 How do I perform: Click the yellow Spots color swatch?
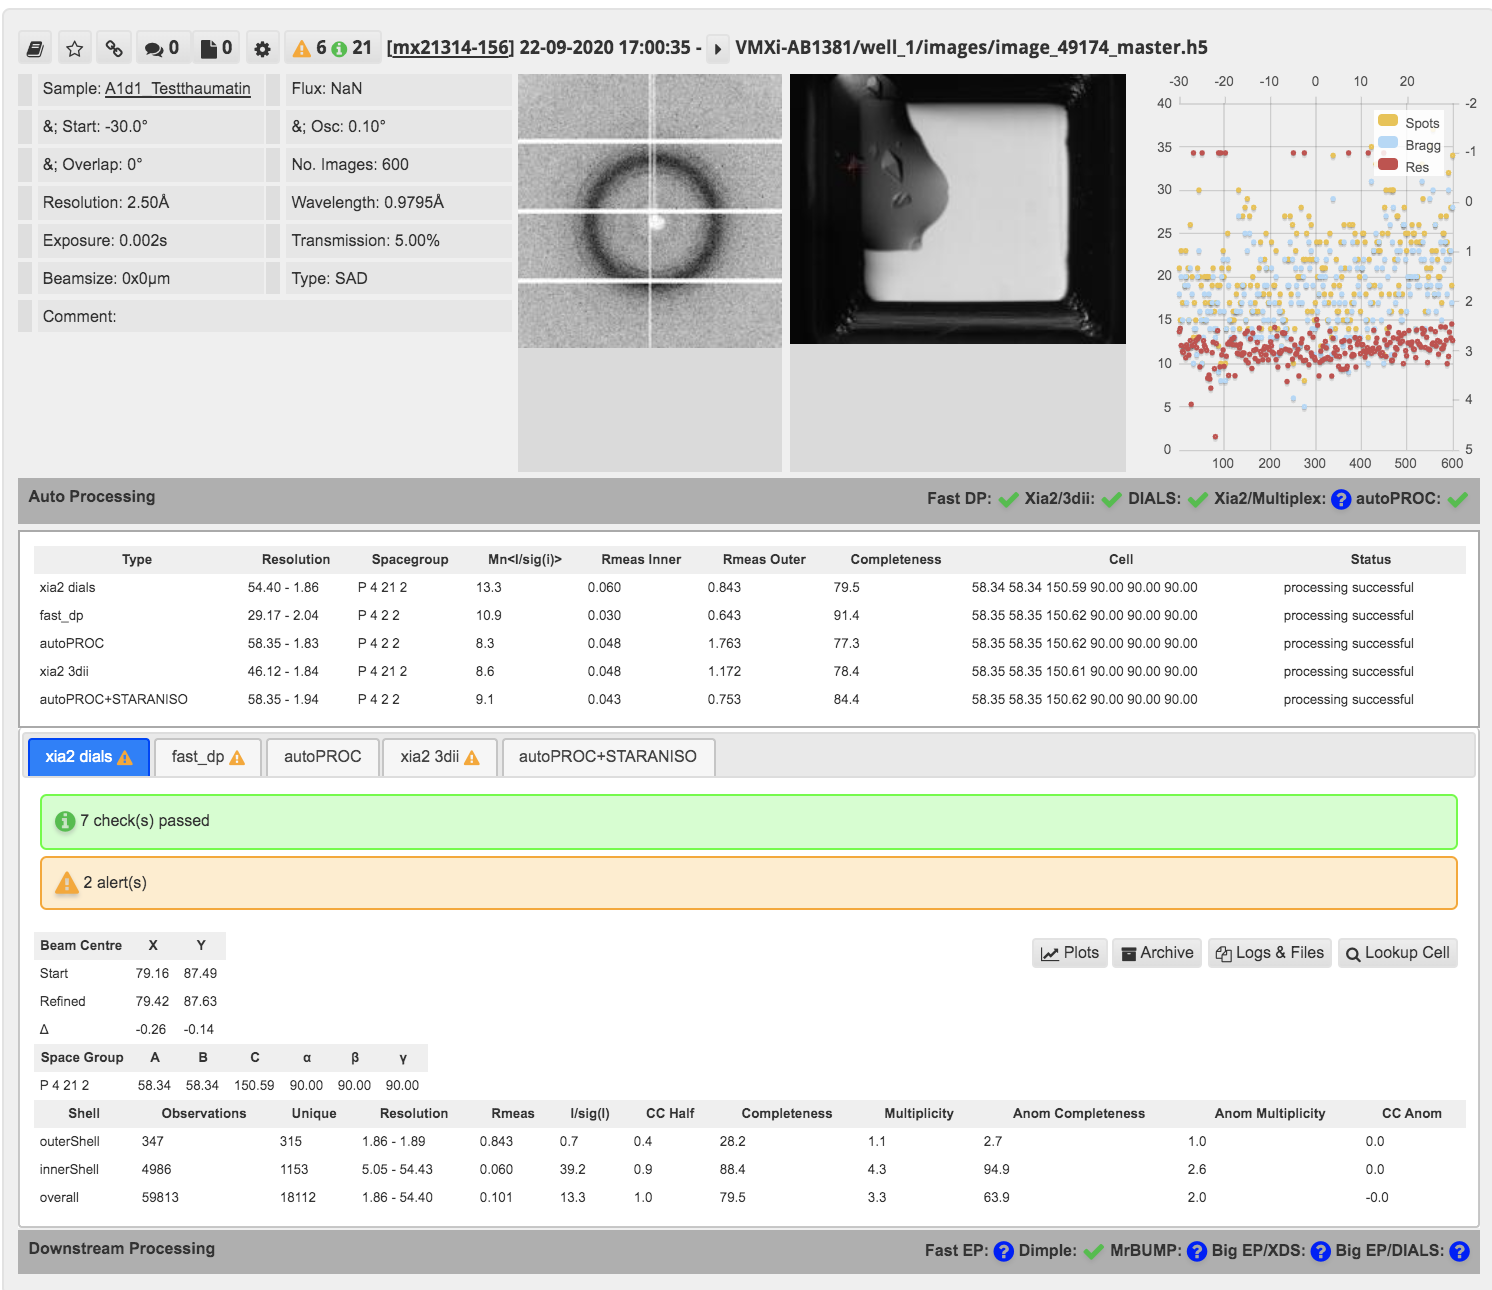(x=1390, y=122)
